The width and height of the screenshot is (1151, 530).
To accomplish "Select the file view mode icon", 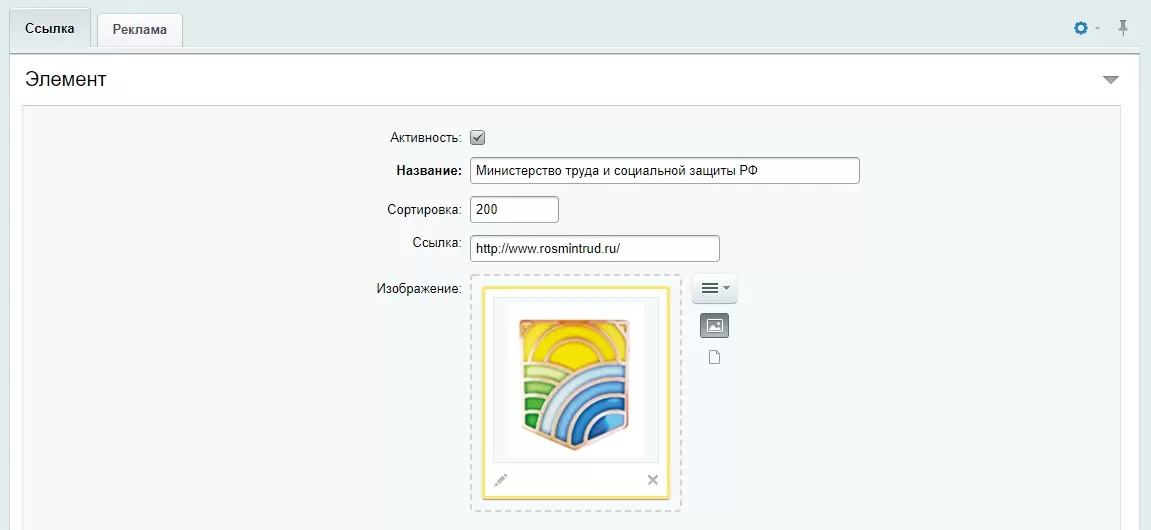I will coord(714,357).
